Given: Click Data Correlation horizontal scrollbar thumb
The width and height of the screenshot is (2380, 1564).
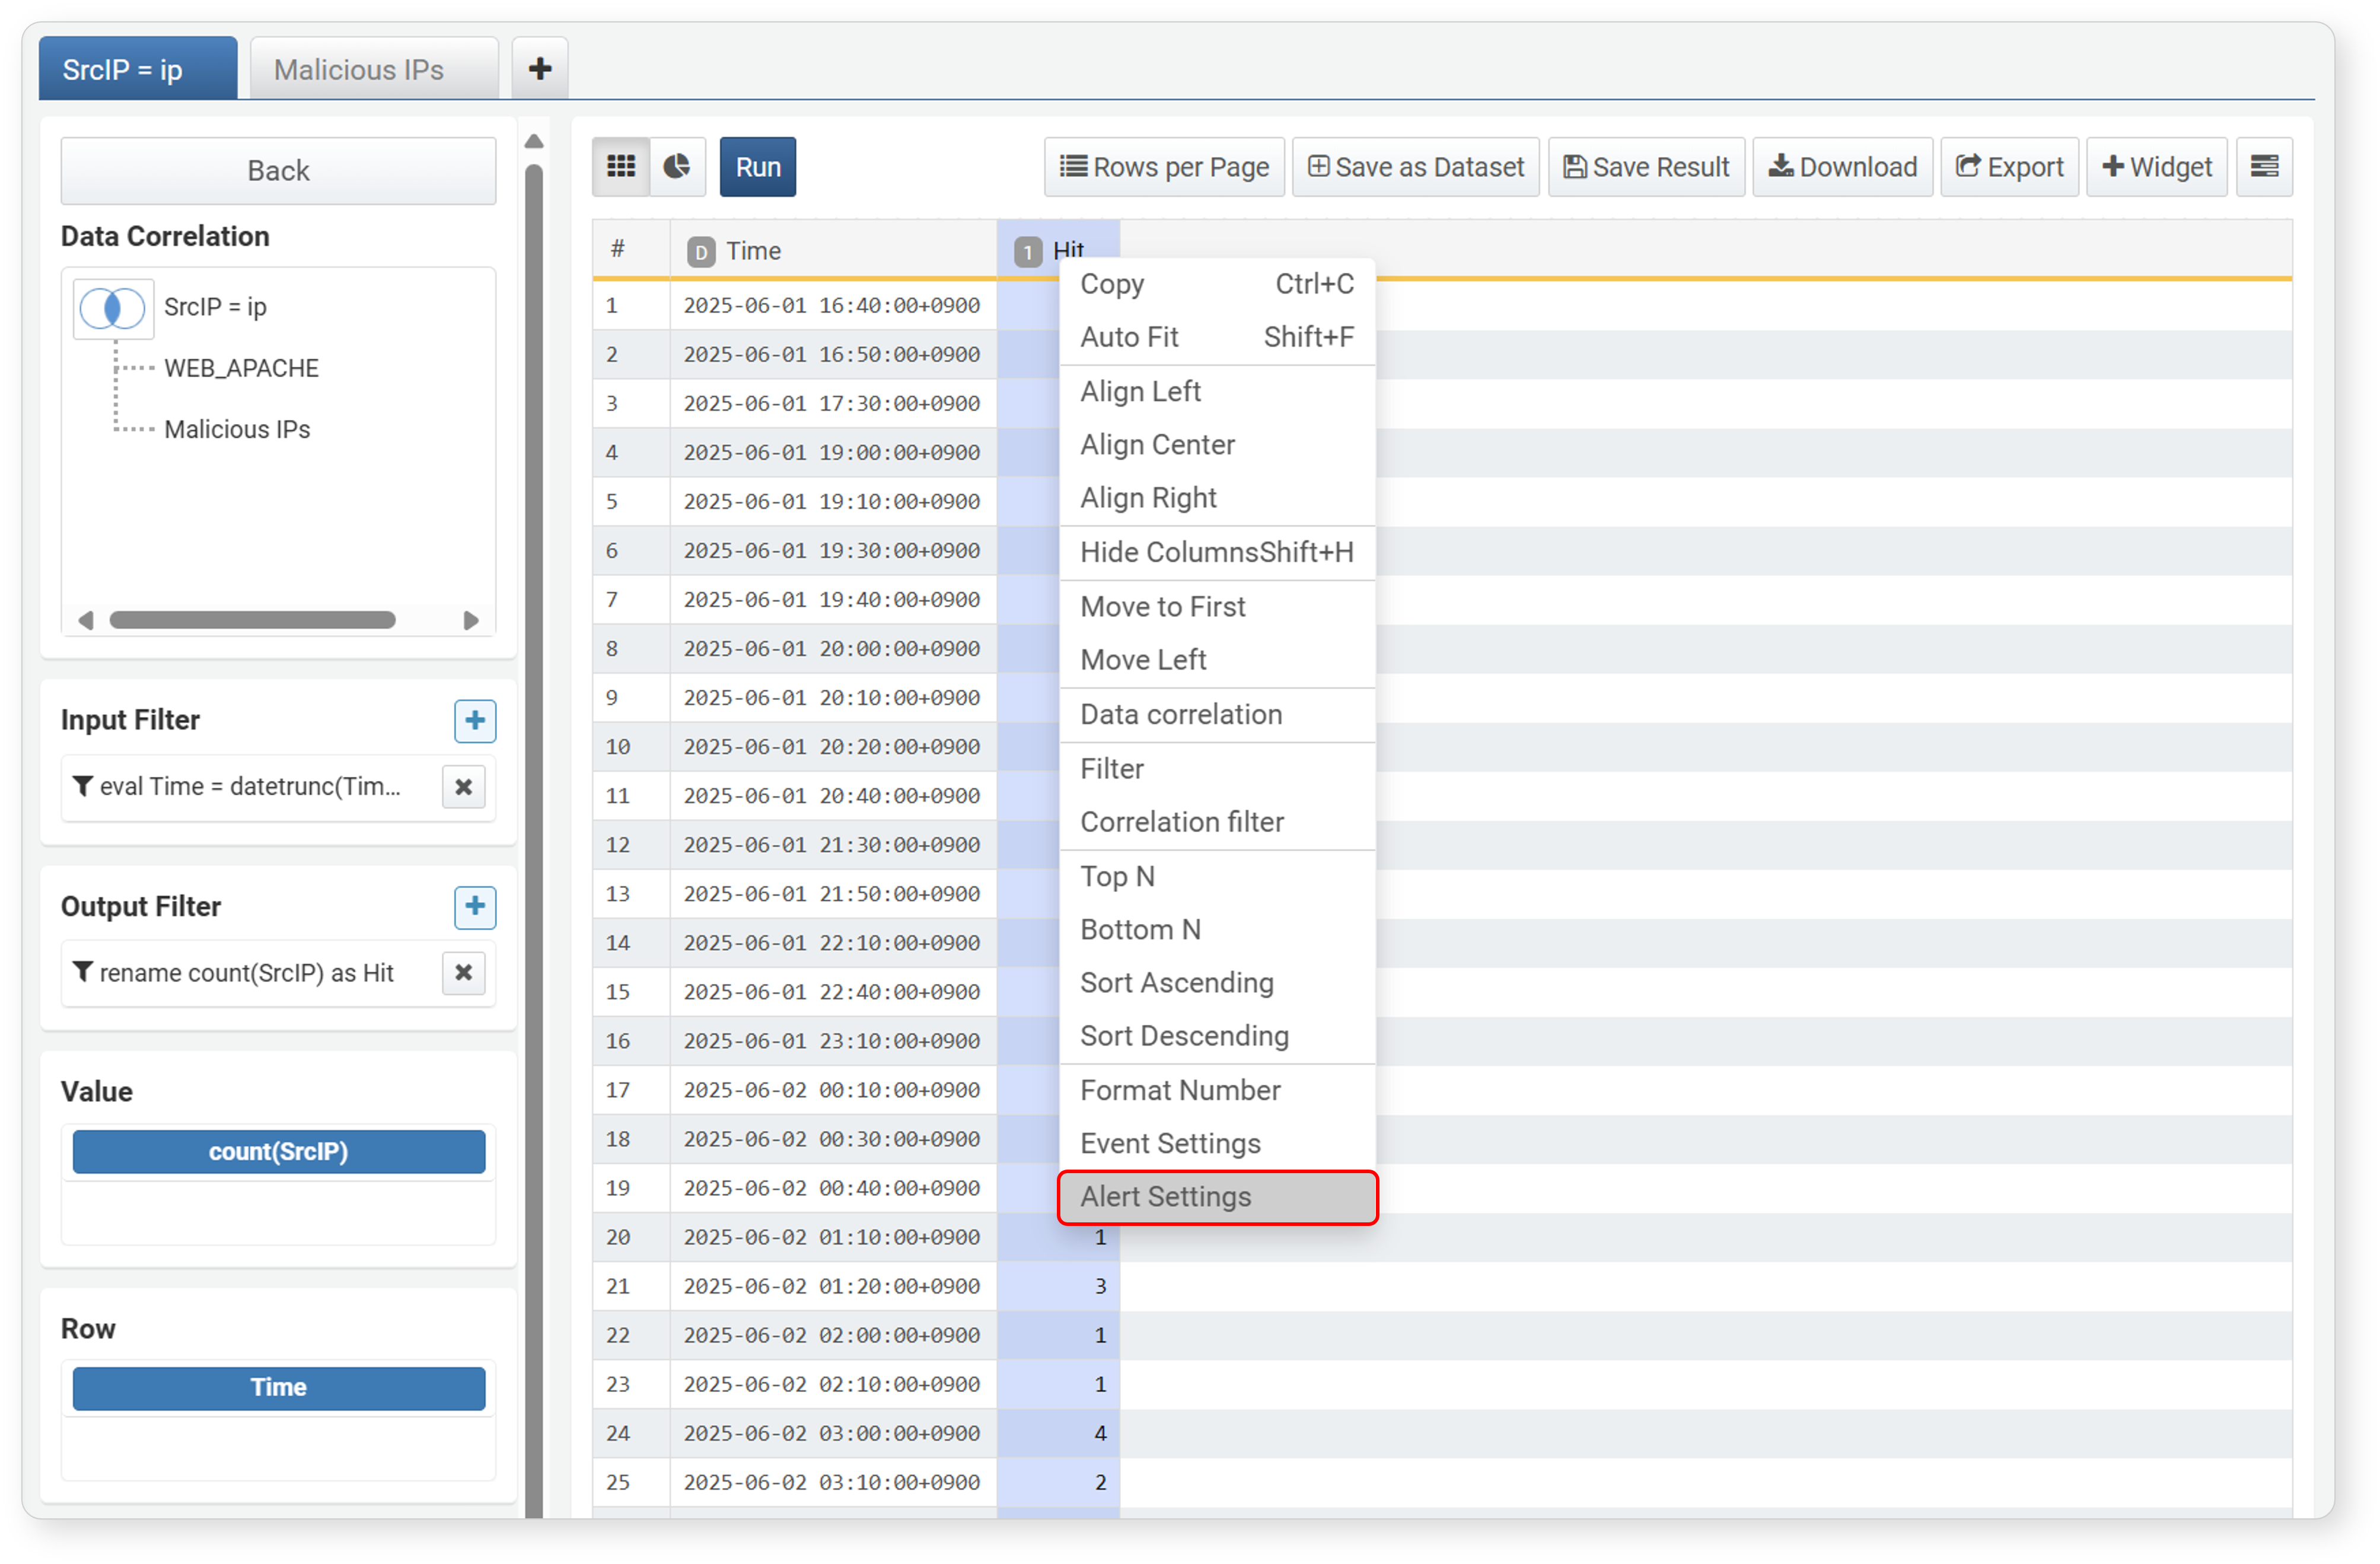Looking at the screenshot, I should tap(252, 620).
